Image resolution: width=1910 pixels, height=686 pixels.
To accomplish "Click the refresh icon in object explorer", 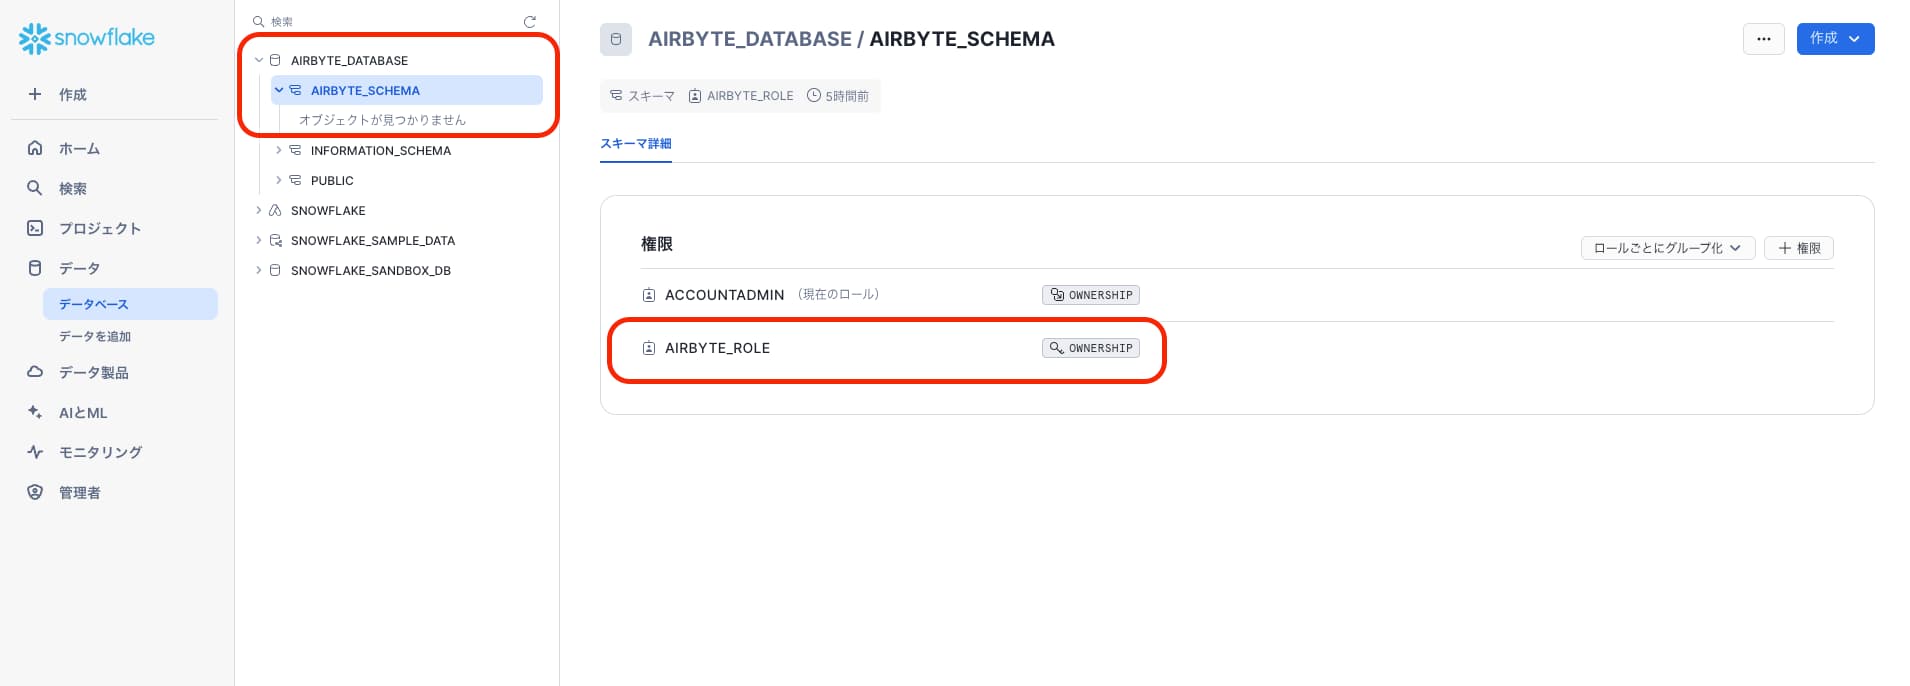I will 530,21.
